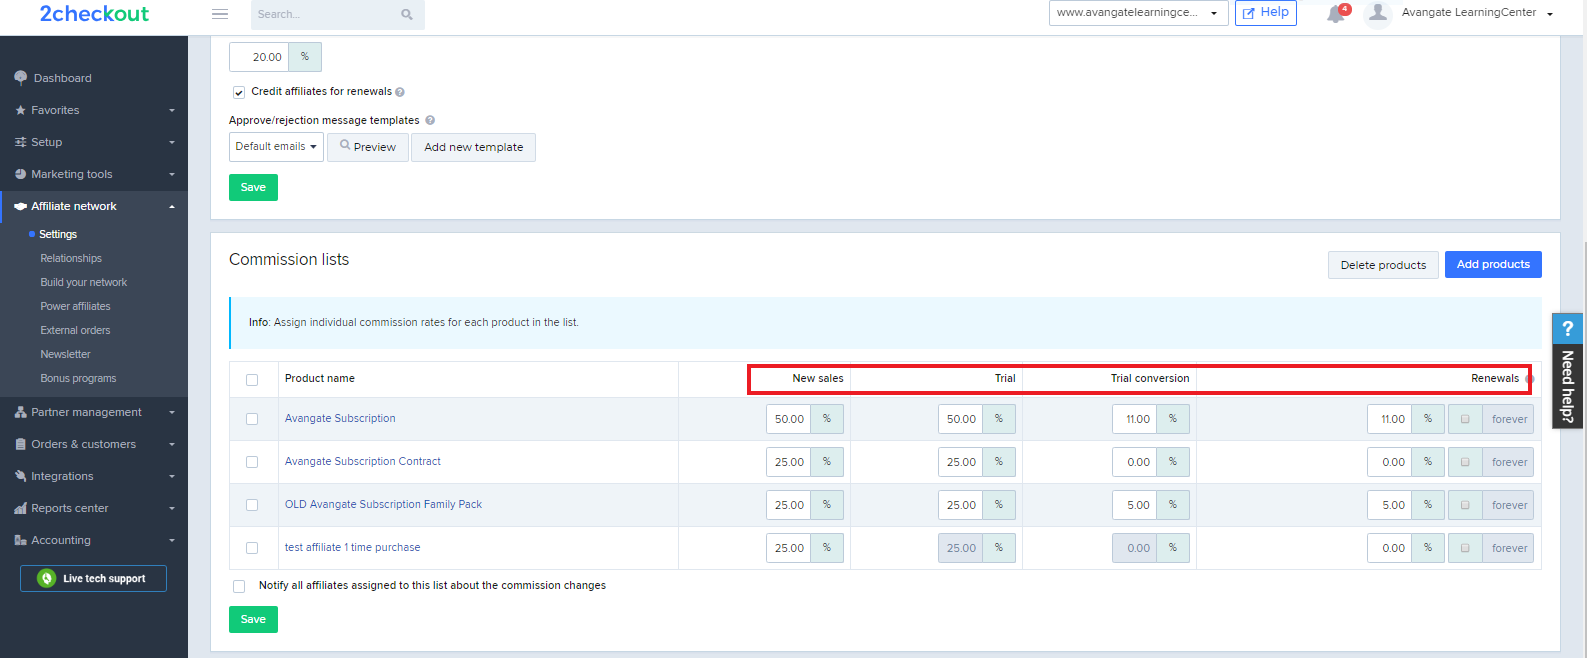This screenshot has width=1587, height=658.
Task: Click the Dashboard sidebar icon
Action: [x=21, y=78]
